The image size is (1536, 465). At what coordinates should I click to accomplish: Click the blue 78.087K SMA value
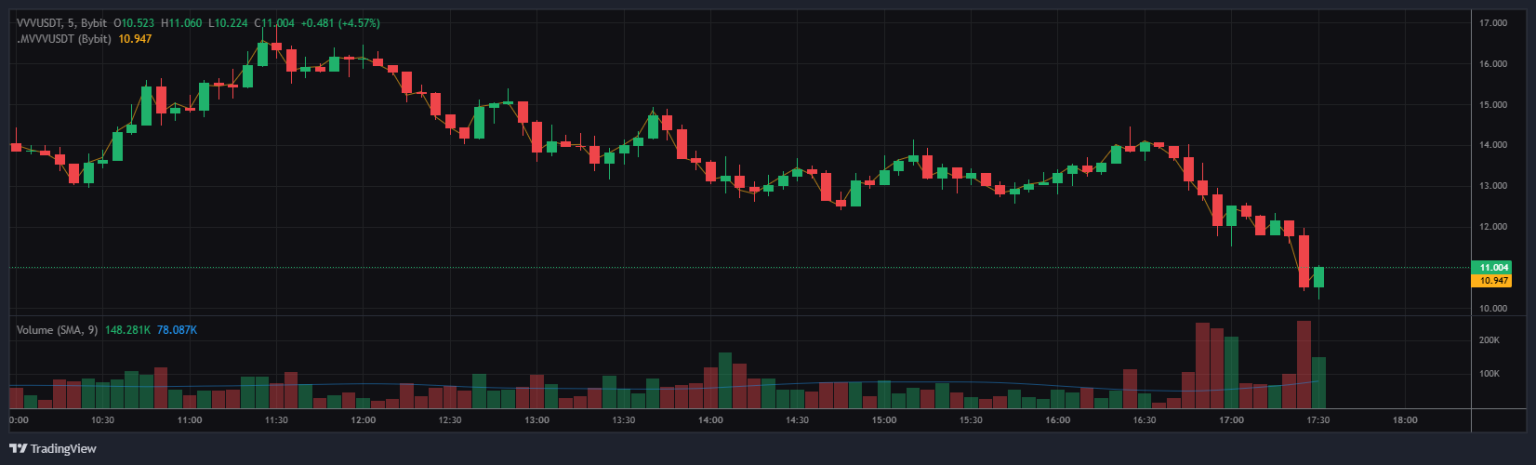[x=177, y=330]
